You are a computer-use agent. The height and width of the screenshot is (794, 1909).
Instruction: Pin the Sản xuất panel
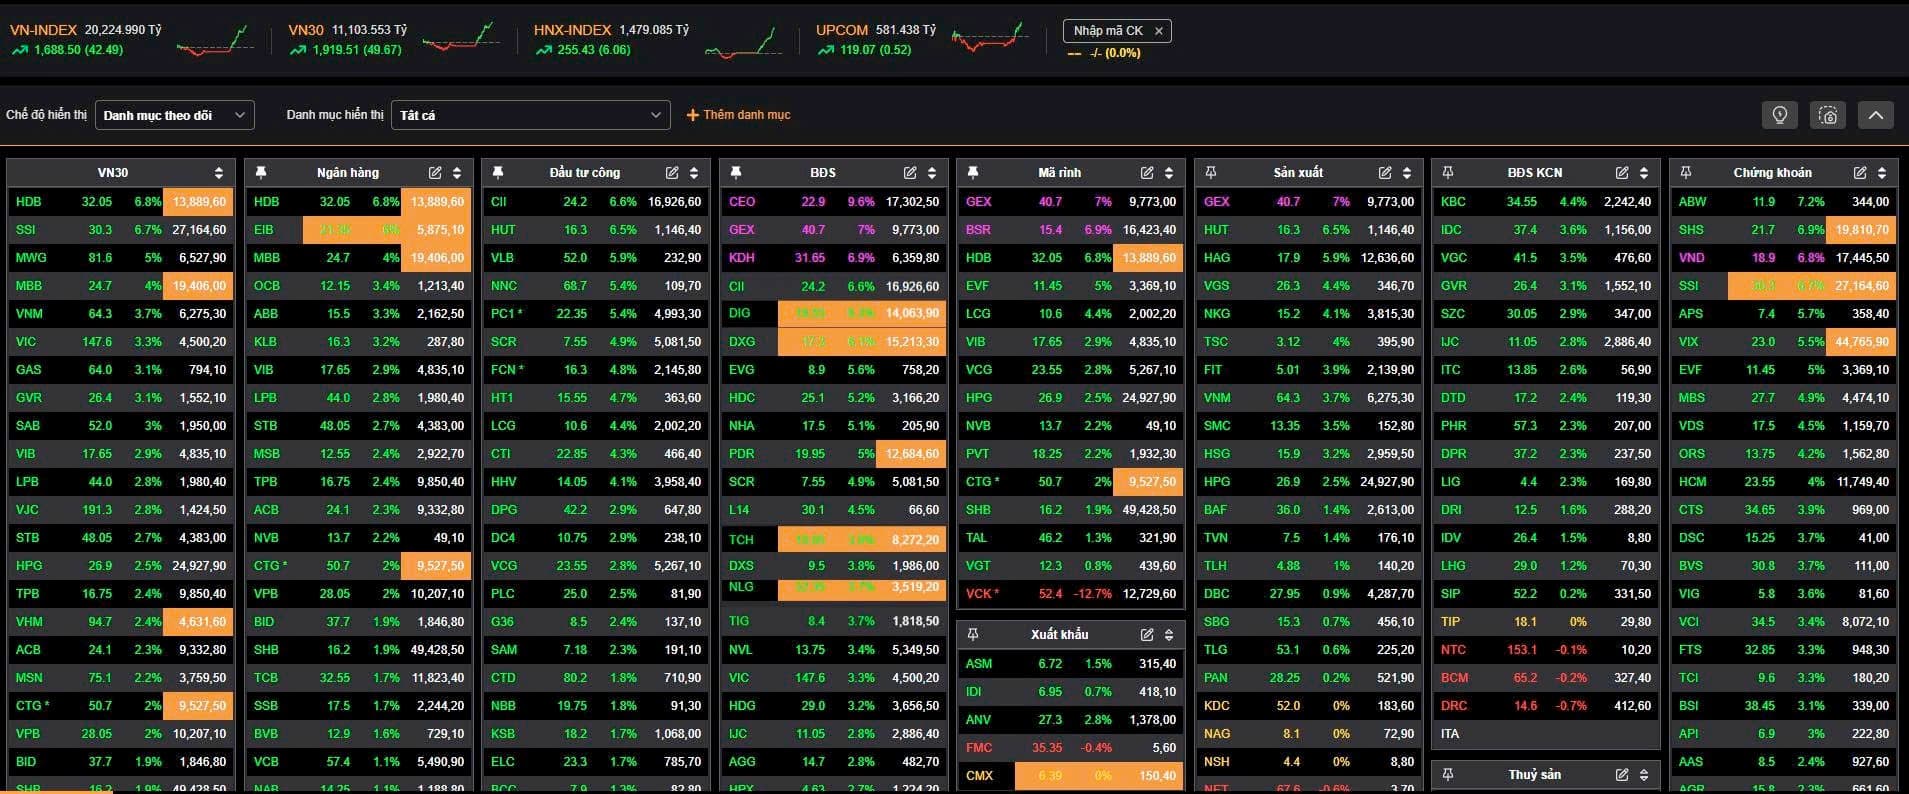point(1210,173)
